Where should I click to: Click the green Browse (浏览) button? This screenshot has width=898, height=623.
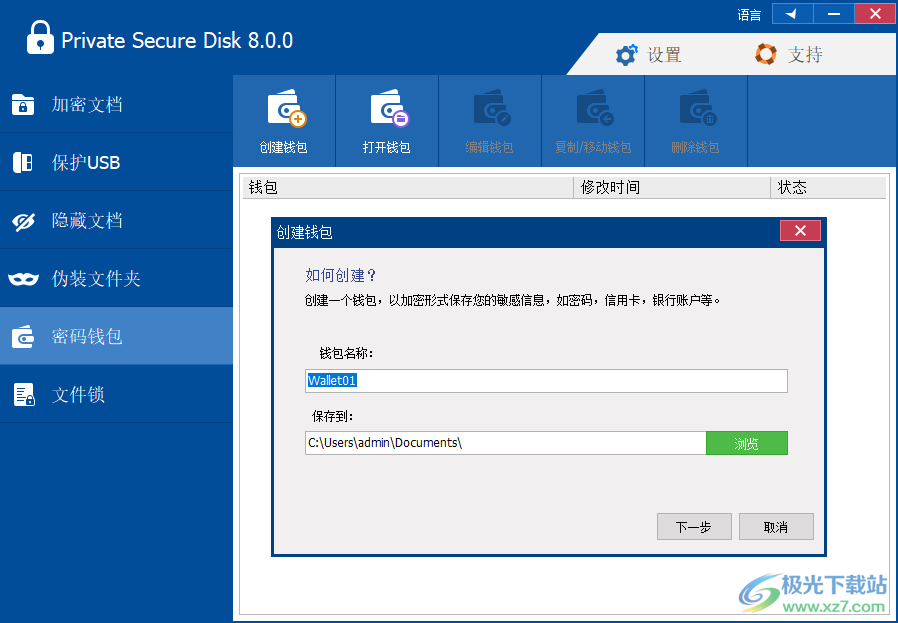[747, 443]
